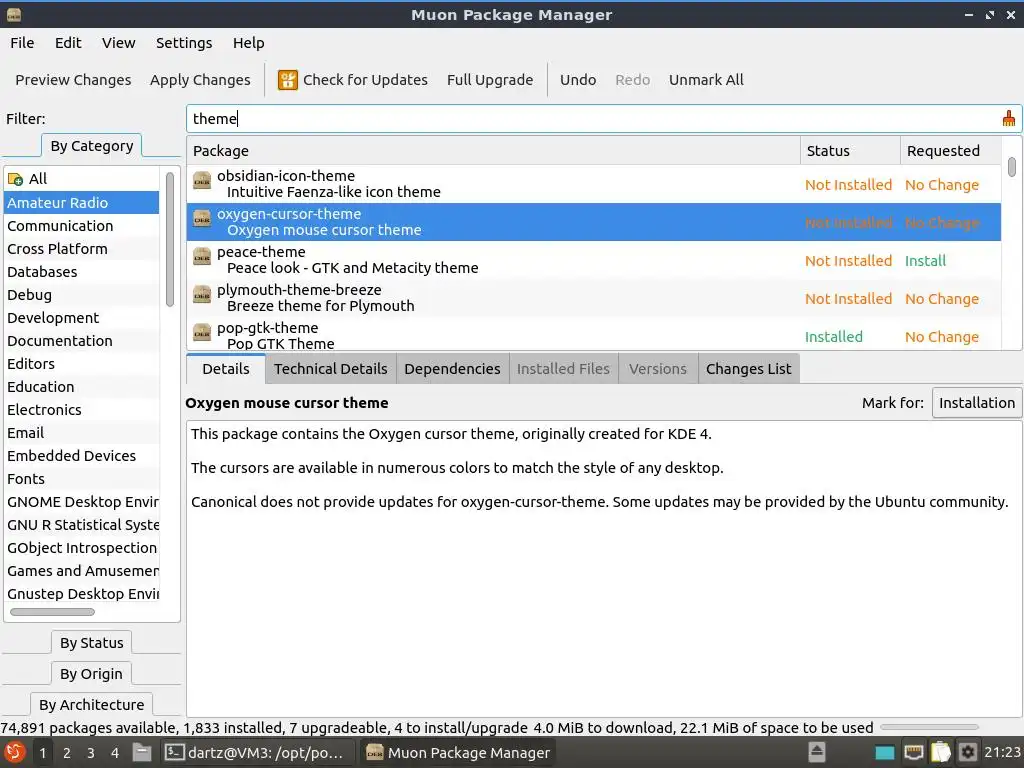
Task: Select the Education category
Action: (x=81, y=387)
